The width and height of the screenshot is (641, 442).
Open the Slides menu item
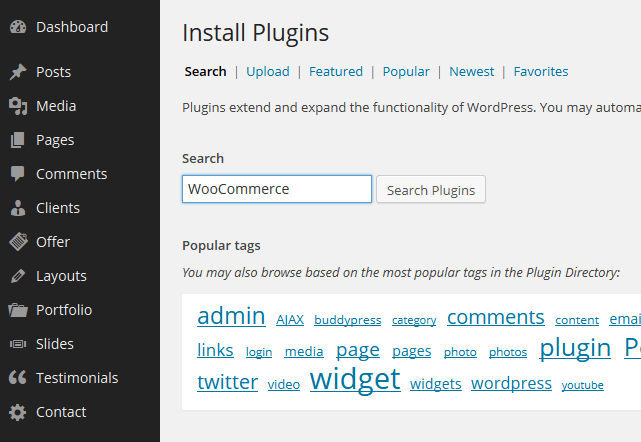[x=55, y=344]
